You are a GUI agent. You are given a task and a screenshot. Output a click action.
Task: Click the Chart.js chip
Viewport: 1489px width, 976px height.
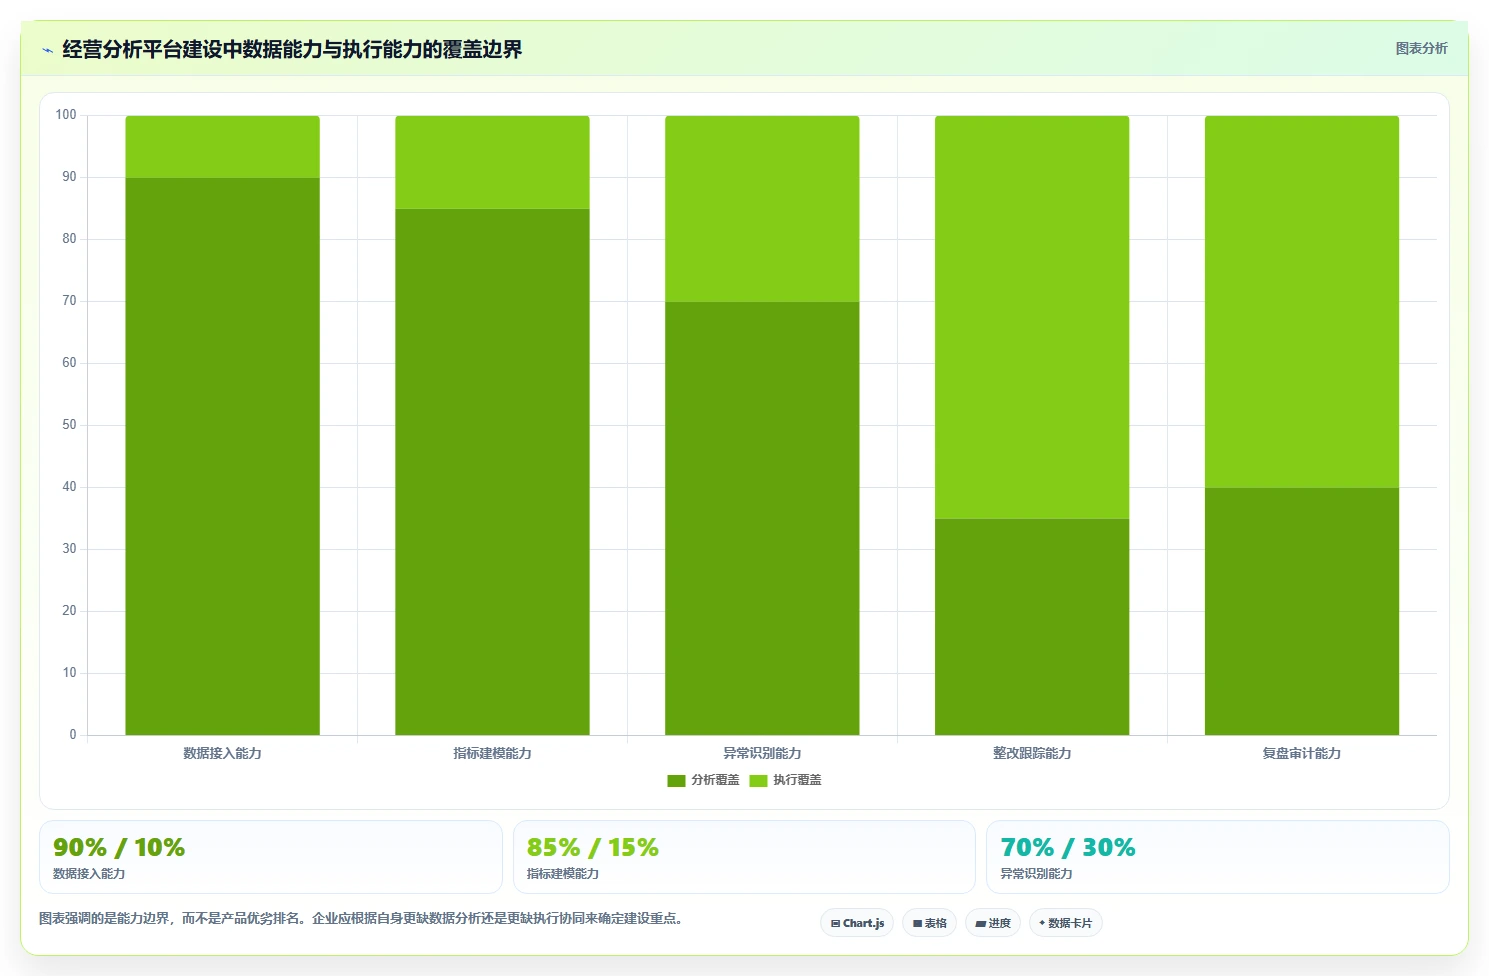point(857,923)
